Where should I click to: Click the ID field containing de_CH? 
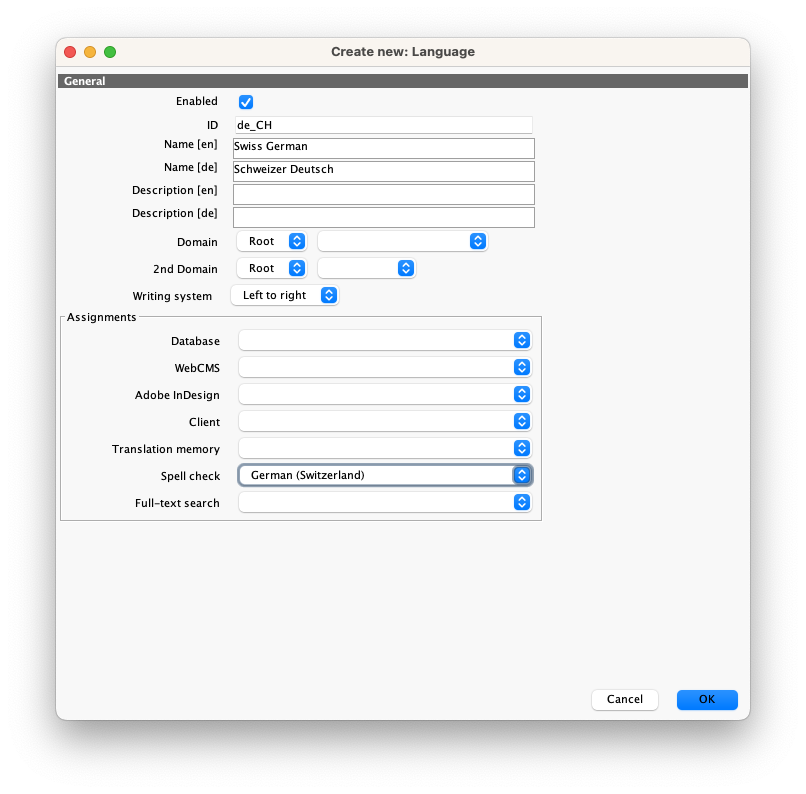pyautogui.click(x=383, y=125)
